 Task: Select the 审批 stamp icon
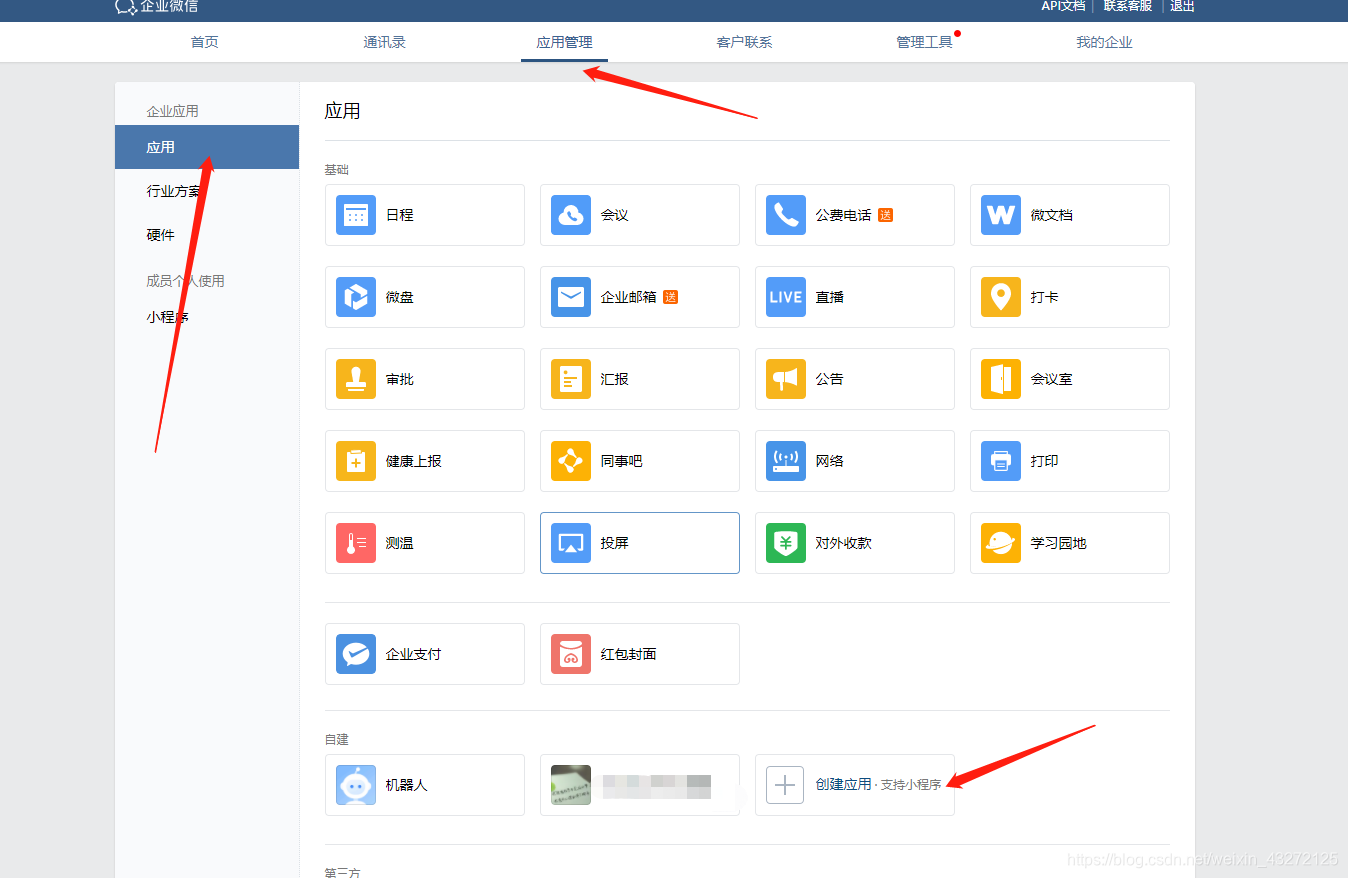click(x=356, y=379)
